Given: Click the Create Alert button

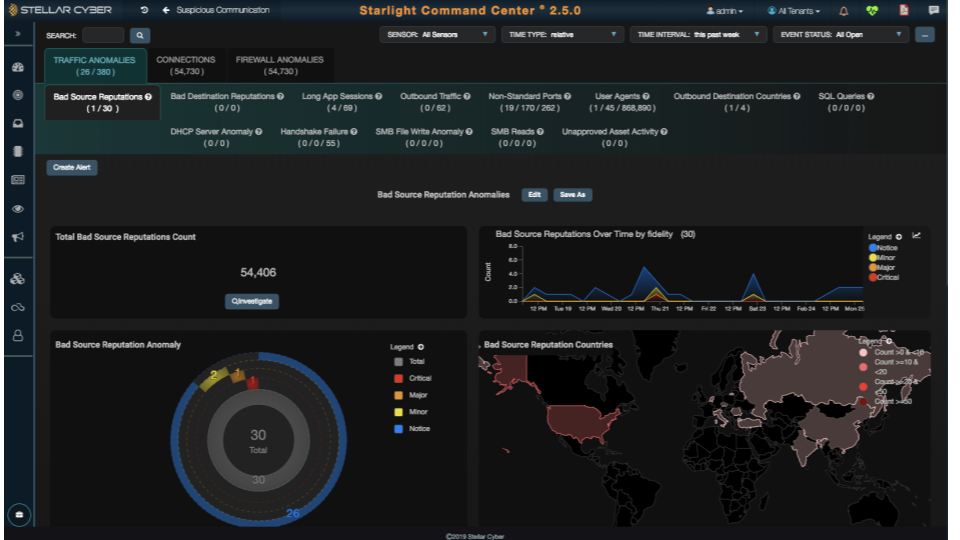Looking at the screenshot, I should [x=72, y=167].
